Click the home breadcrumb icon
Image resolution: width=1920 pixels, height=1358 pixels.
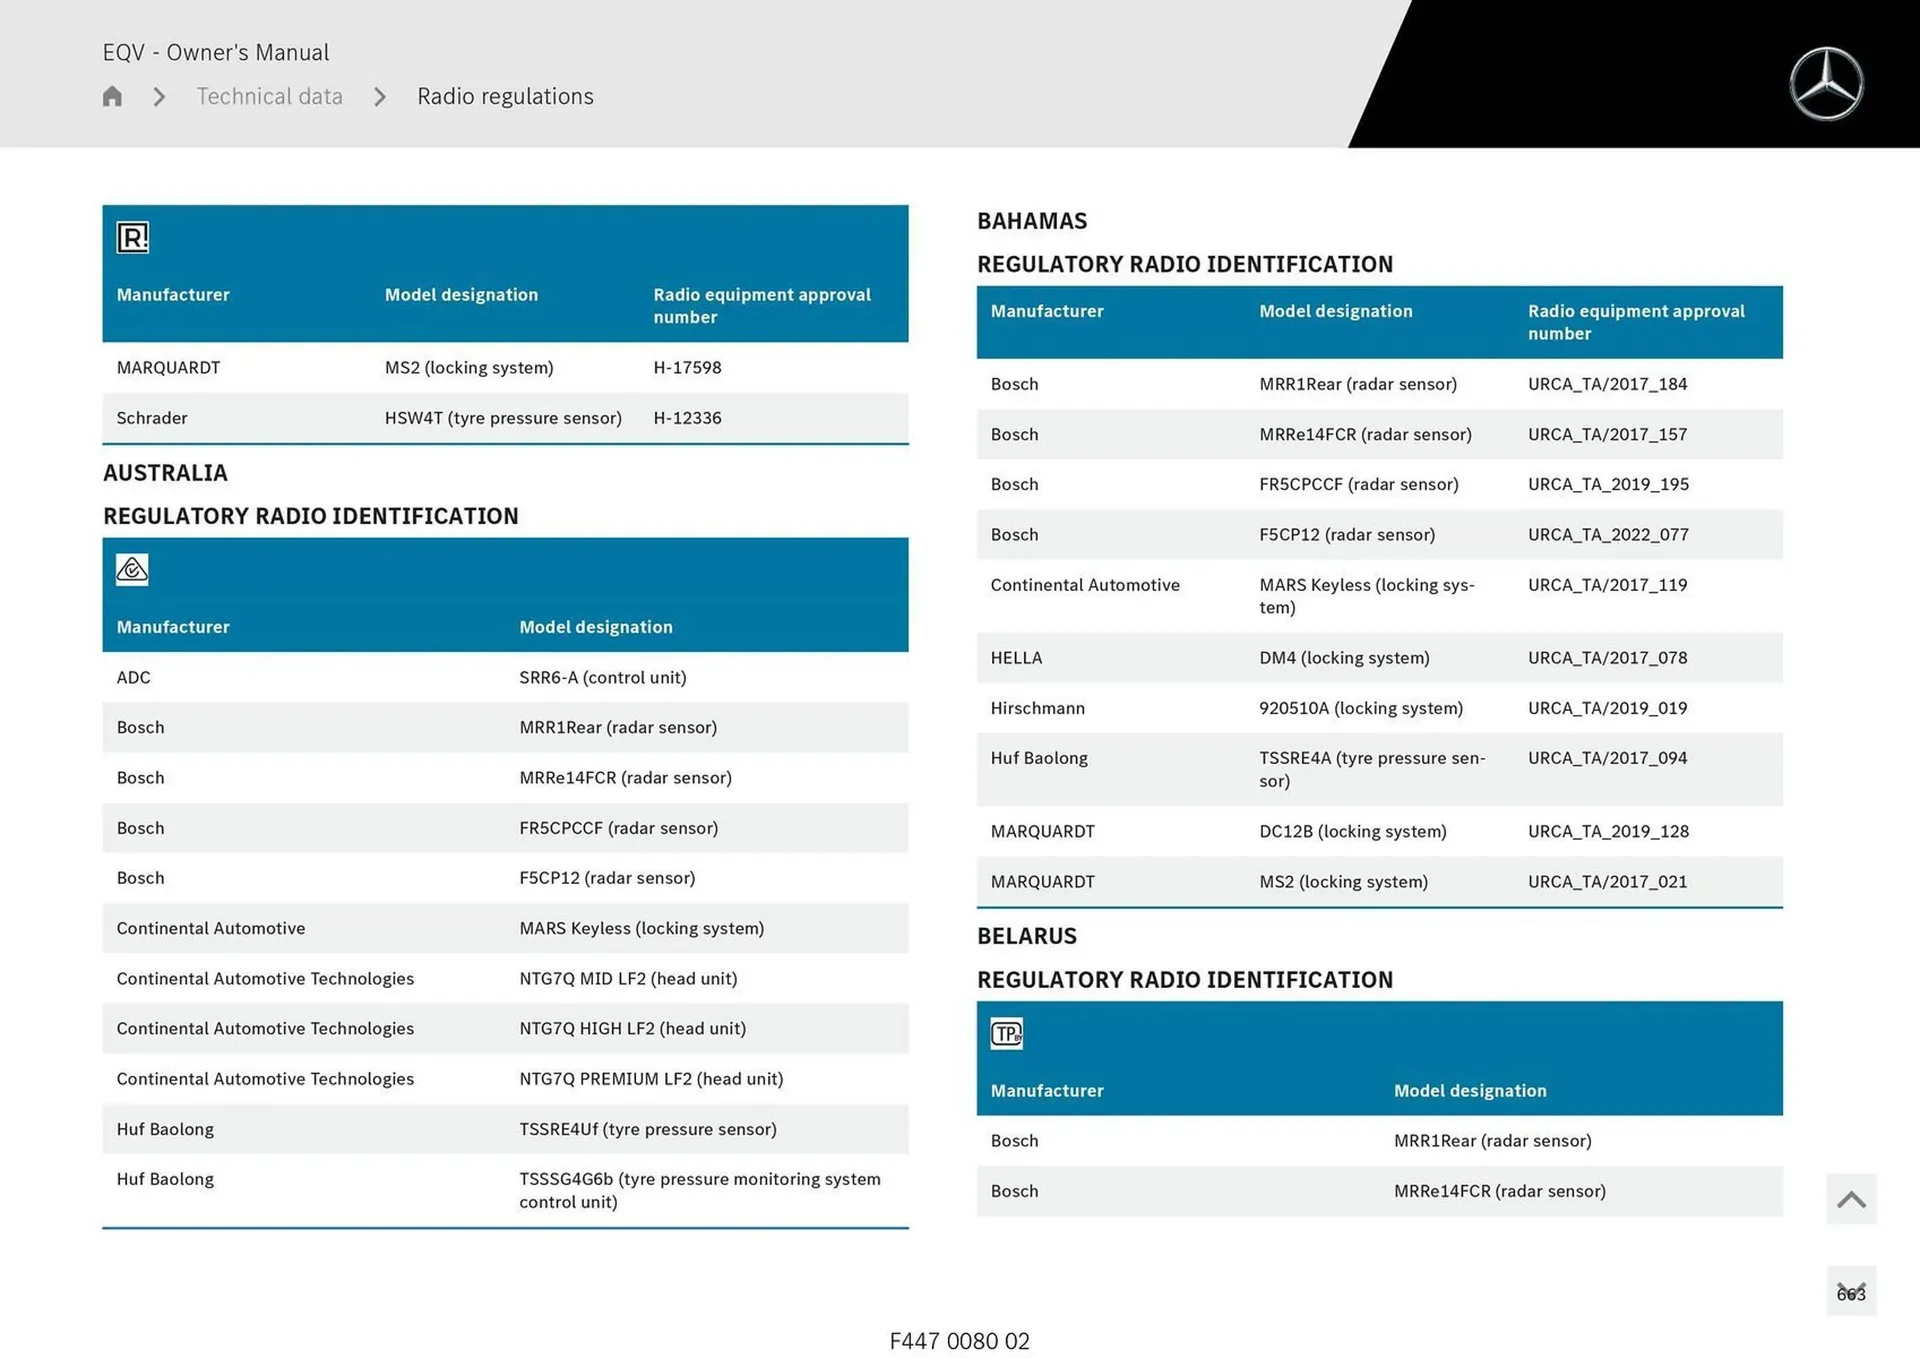[x=112, y=96]
